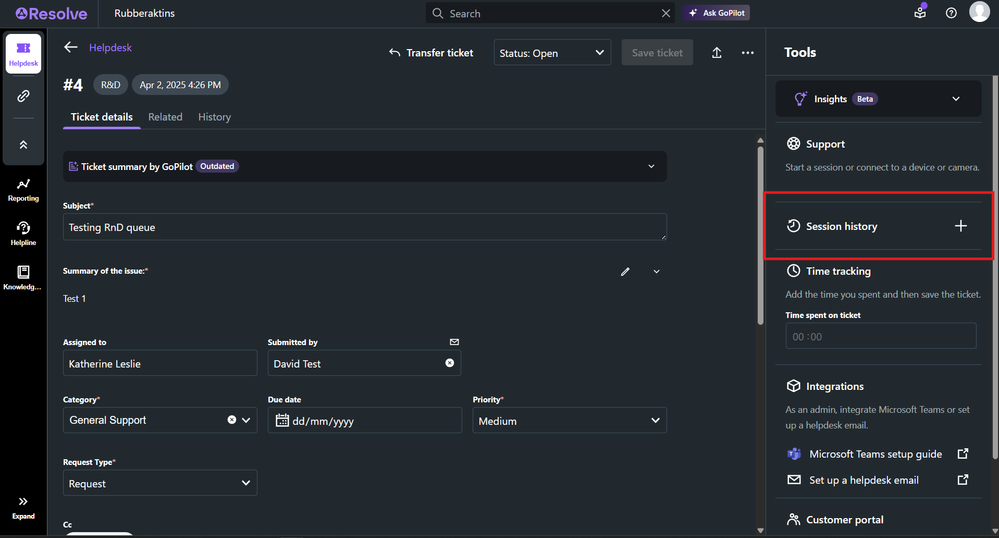Image resolution: width=999 pixels, height=538 pixels.
Task: Open the three-dot more options menu
Action: pos(747,53)
